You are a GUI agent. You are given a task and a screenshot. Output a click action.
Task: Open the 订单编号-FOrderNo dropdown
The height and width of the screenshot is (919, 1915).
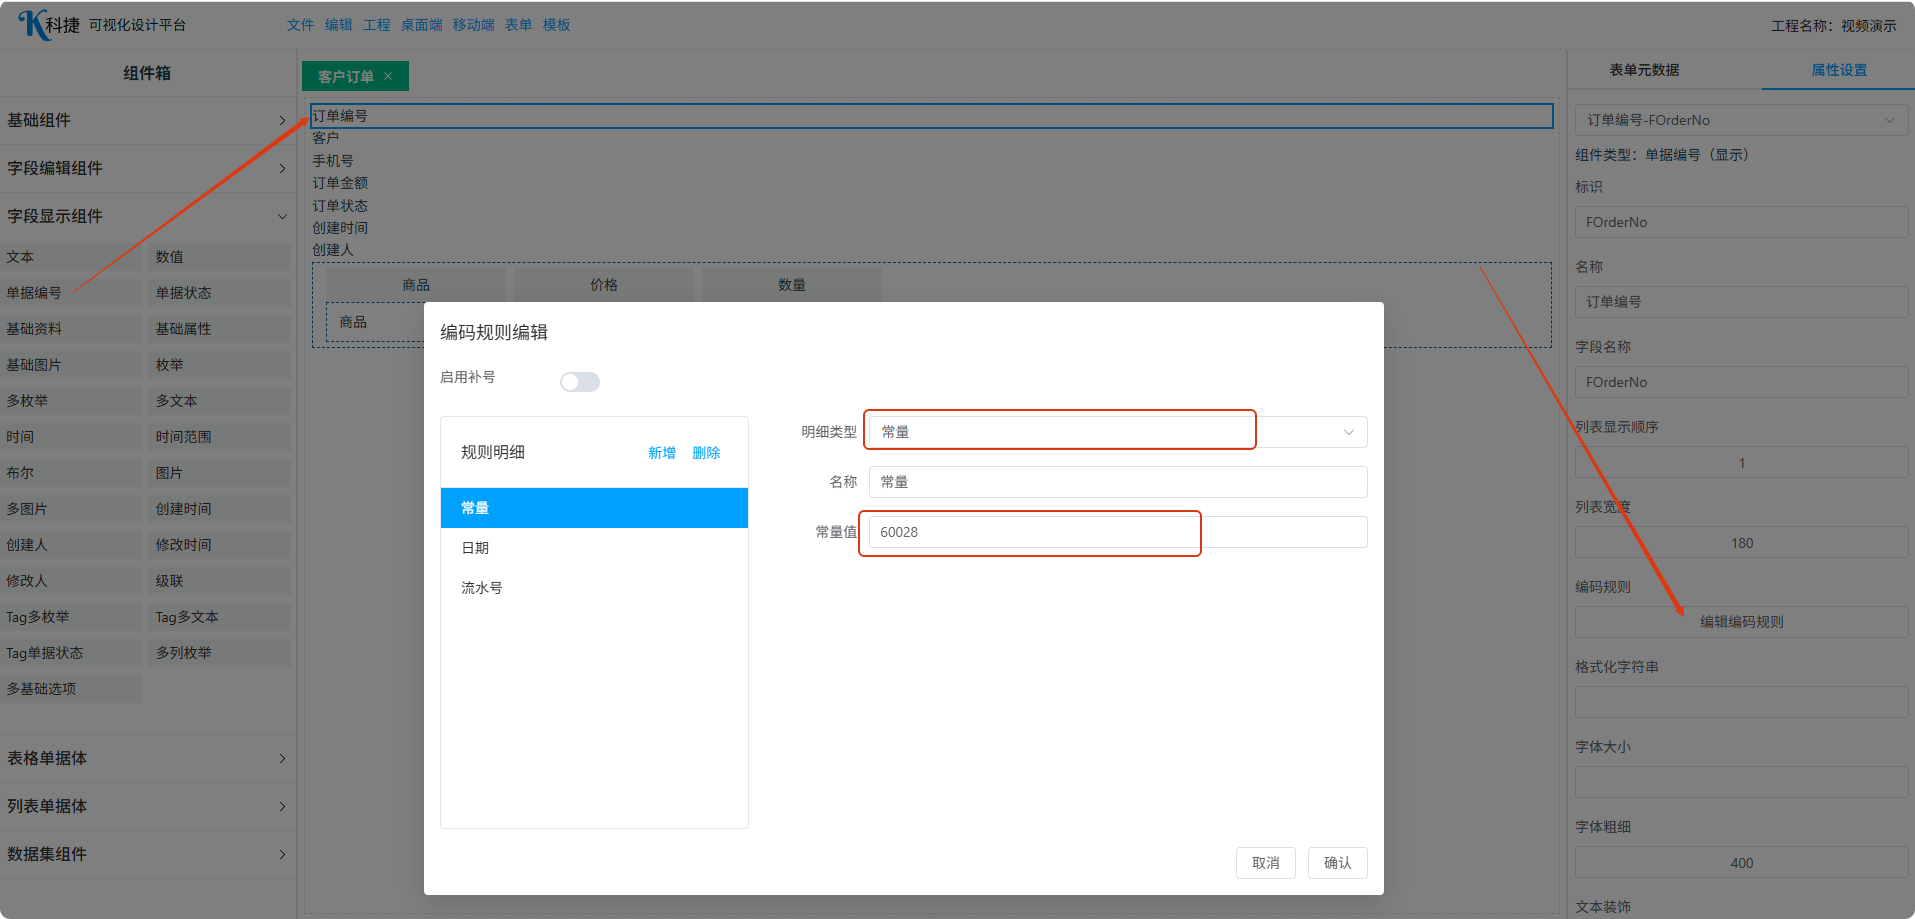(1740, 120)
